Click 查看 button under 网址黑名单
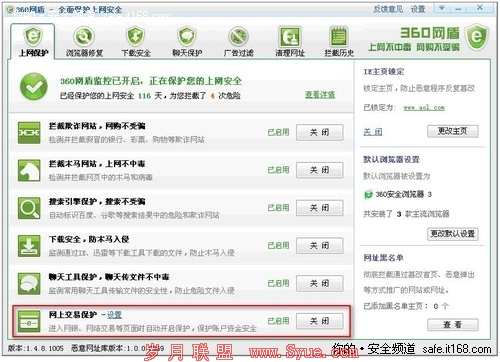500x362 pixels. (453, 324)
